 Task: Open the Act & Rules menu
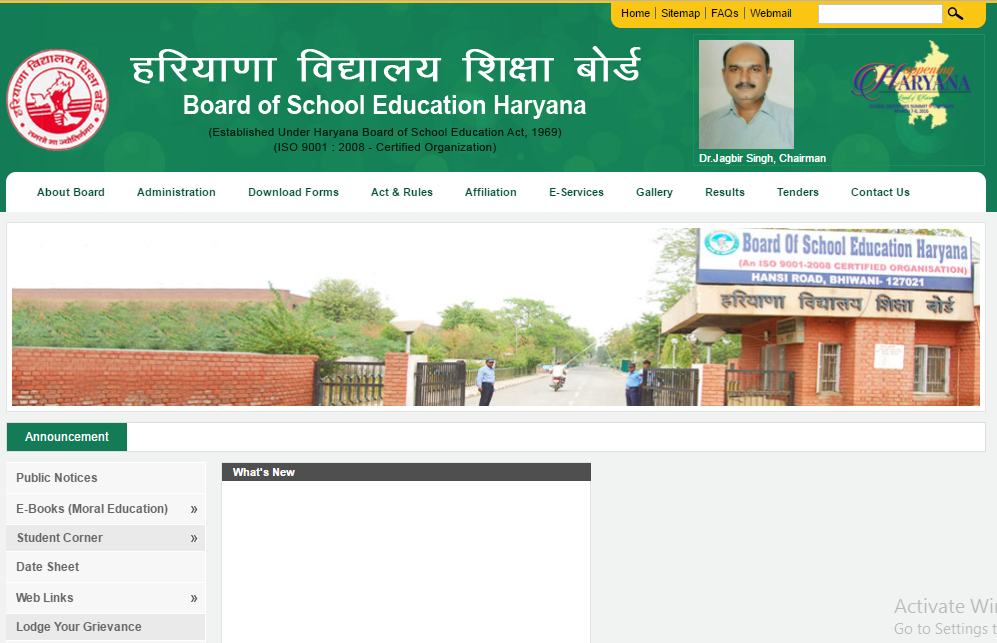pyautogui.click(x=402, y=192)
